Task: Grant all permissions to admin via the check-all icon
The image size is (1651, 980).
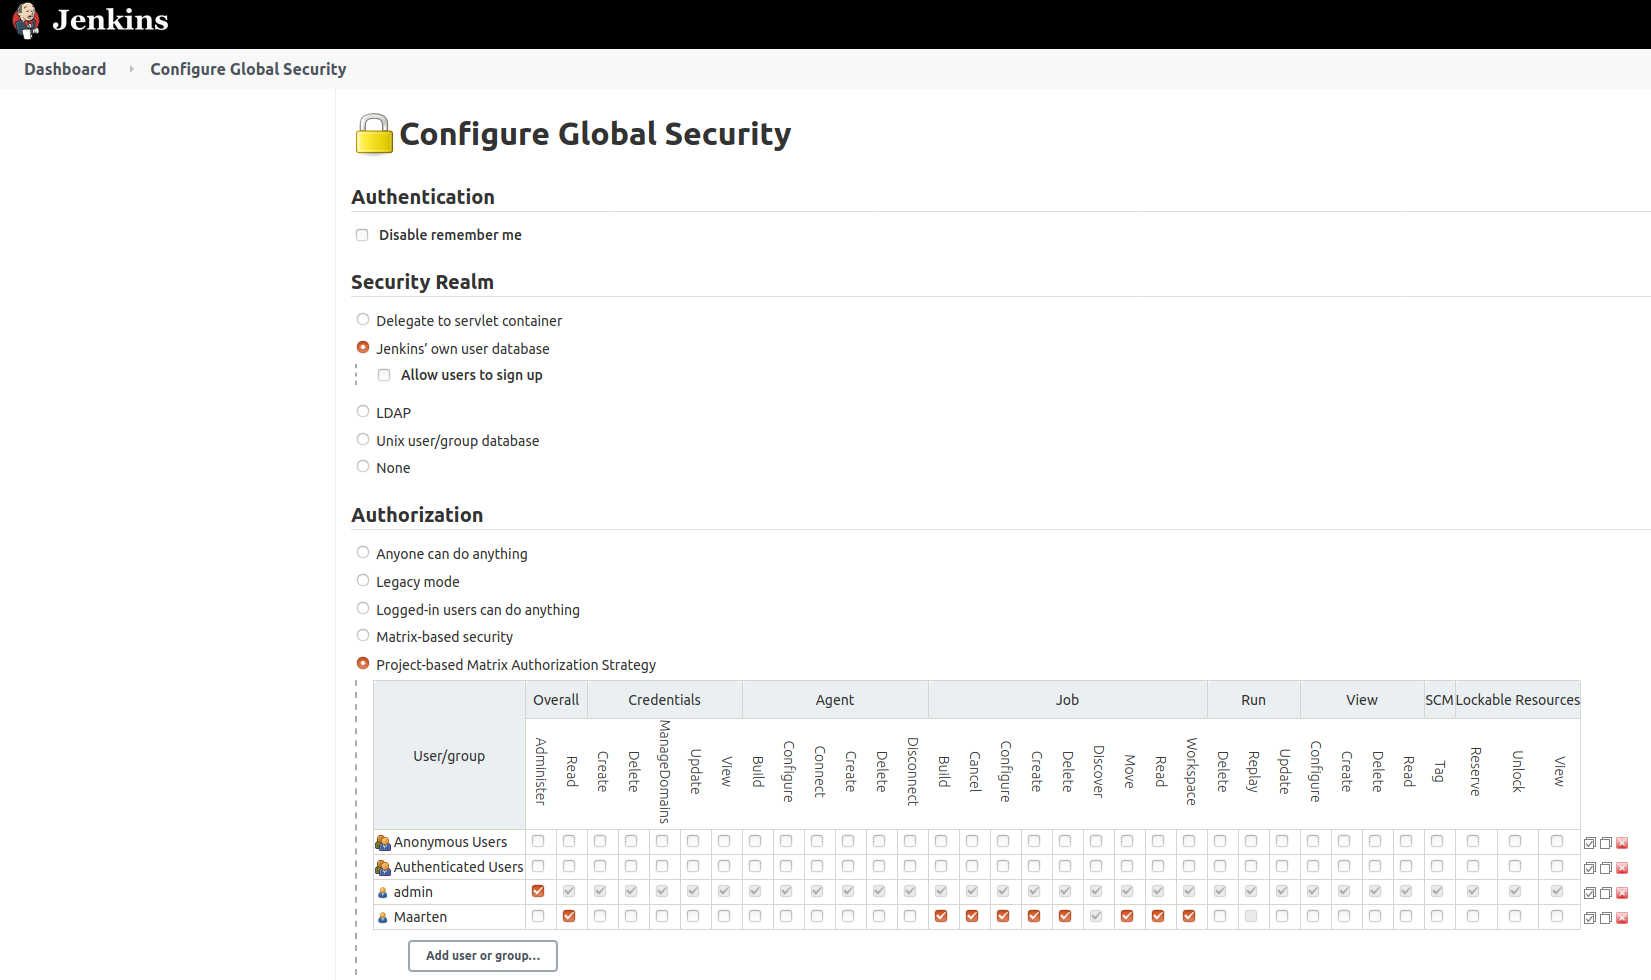Action: click(1589, 891)
